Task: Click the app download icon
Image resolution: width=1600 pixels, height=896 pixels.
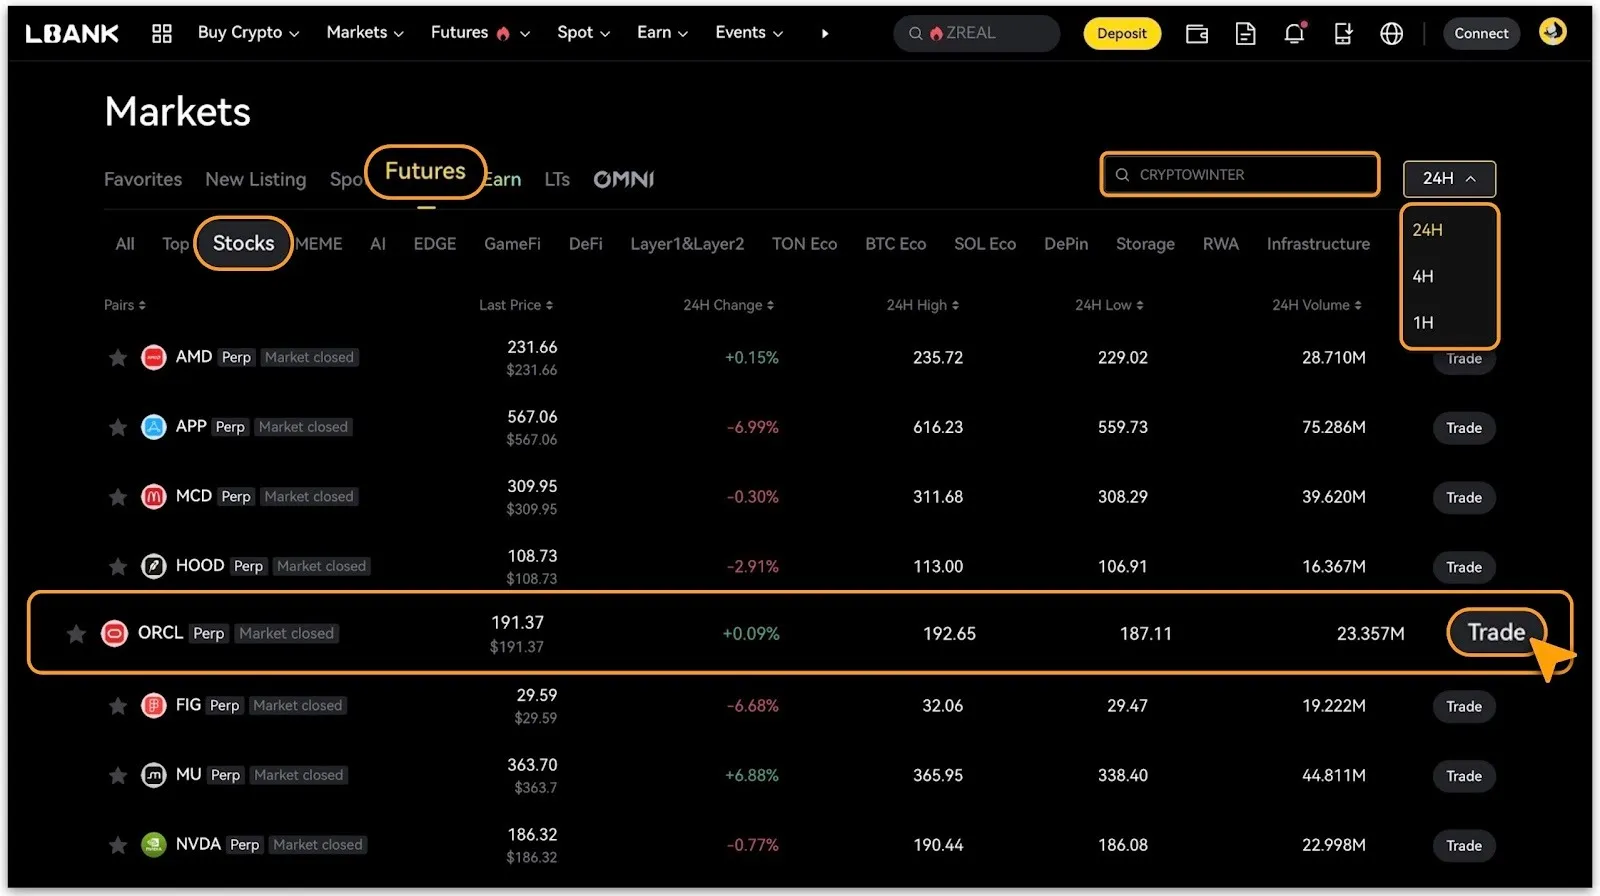Action: point(1343,34)
